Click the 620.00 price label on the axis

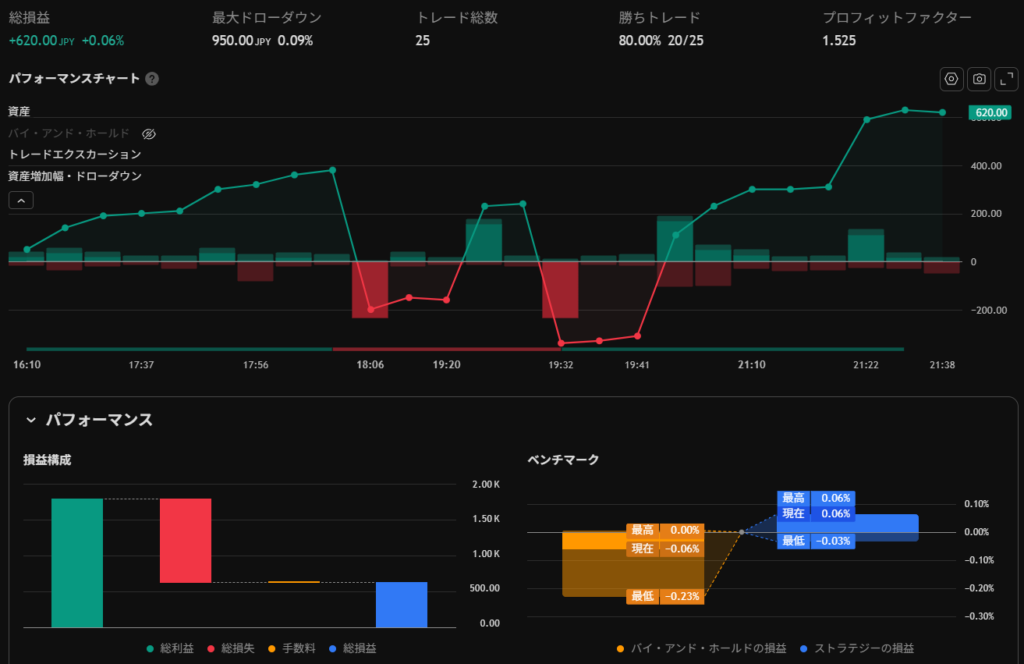tap(990, 113)
